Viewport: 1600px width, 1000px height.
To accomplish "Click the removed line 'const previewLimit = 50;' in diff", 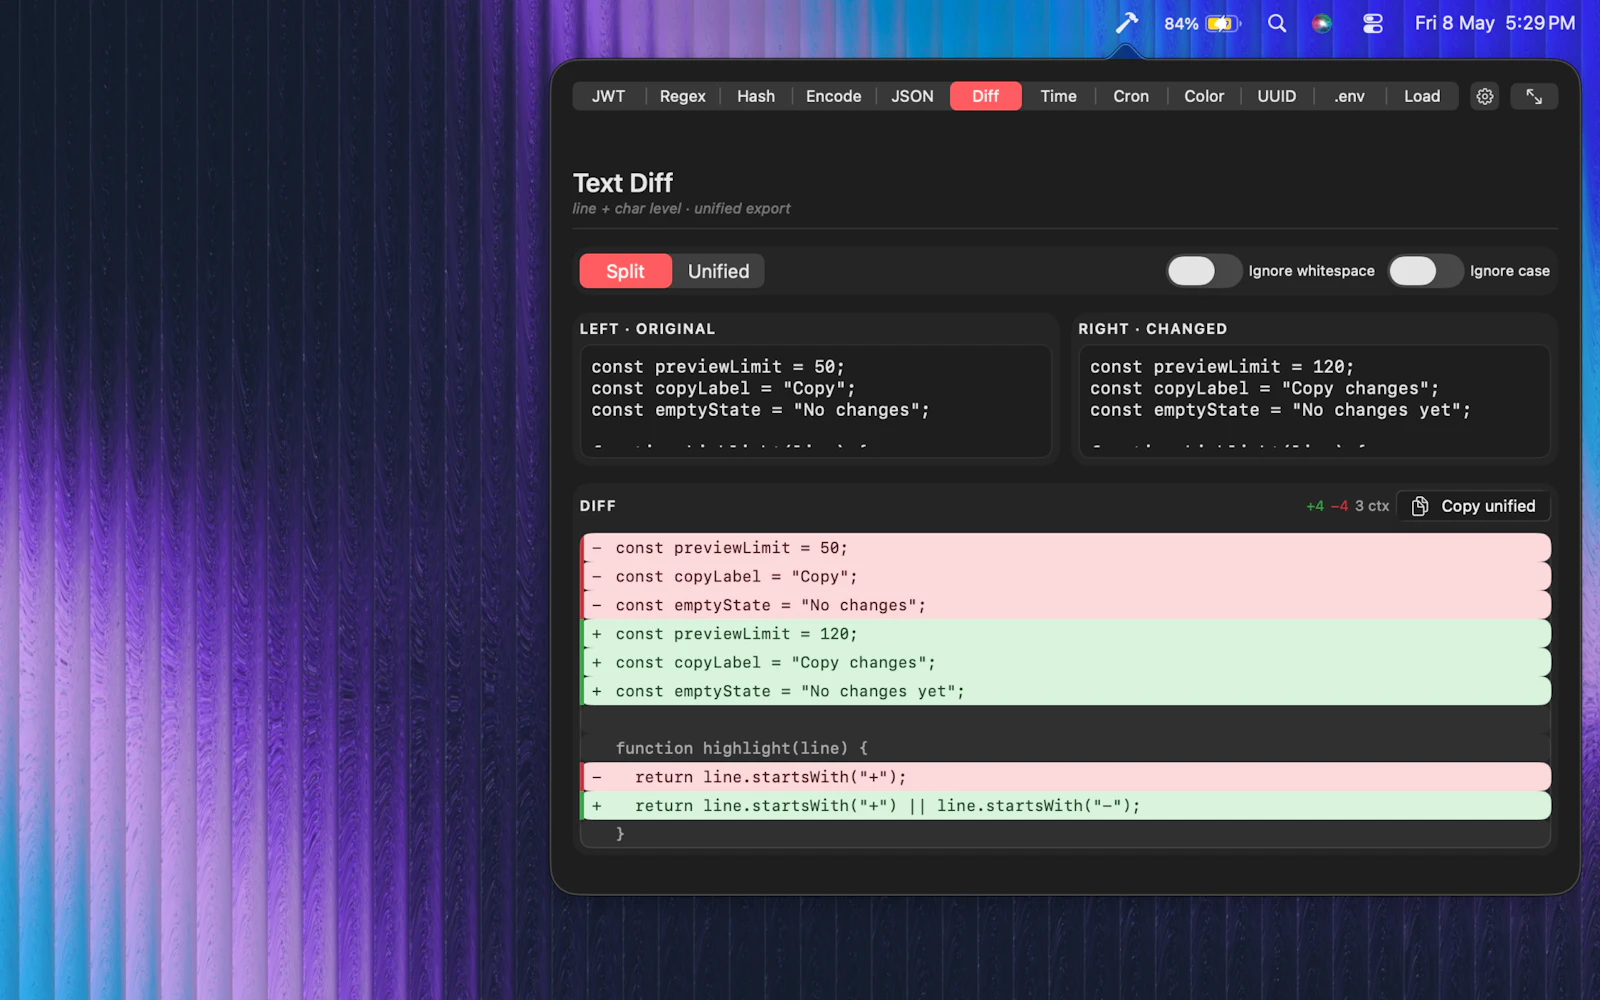I will click(x=1066, y=548).
